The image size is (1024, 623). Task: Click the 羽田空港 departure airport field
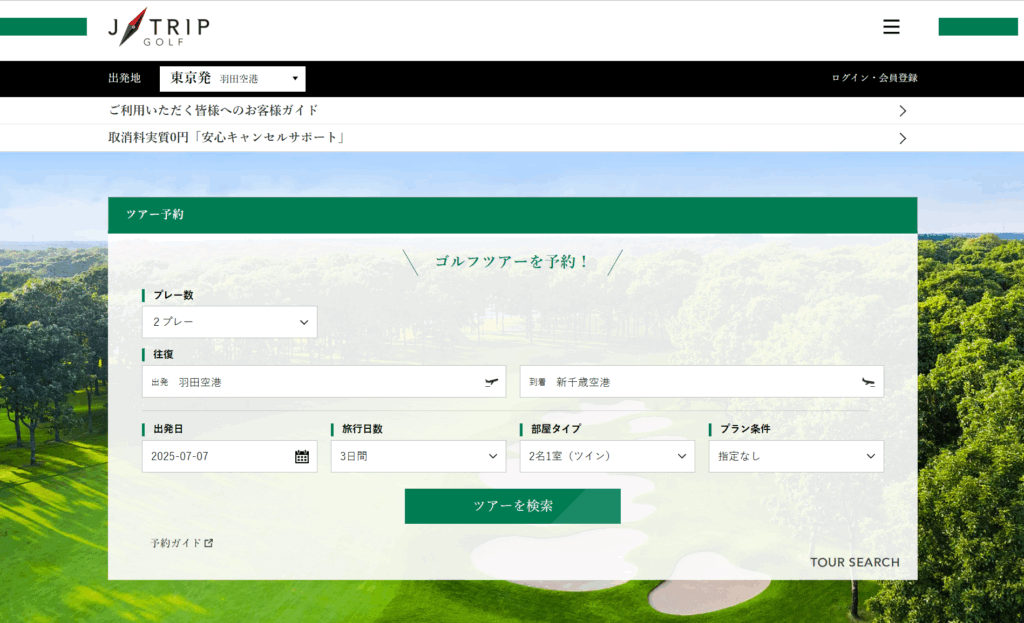(310, 382)
